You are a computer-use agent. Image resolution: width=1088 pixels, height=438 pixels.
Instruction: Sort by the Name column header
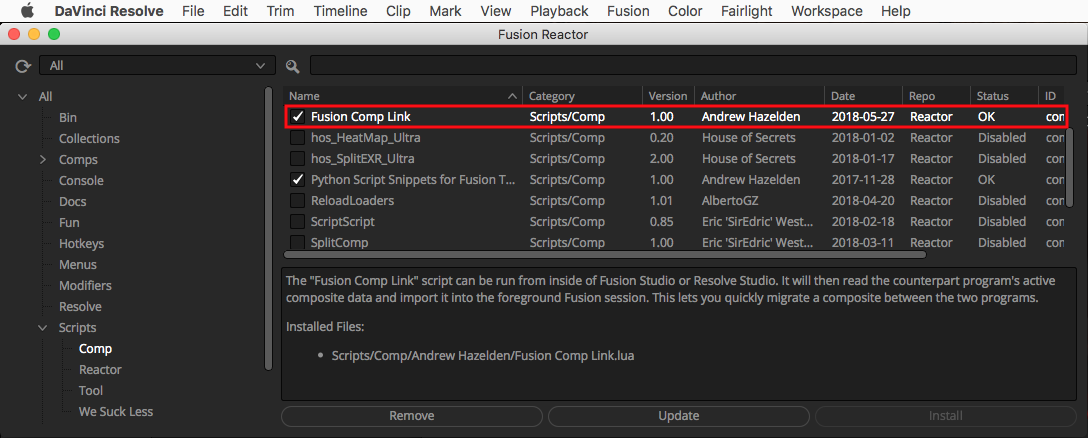coord(403,96)
